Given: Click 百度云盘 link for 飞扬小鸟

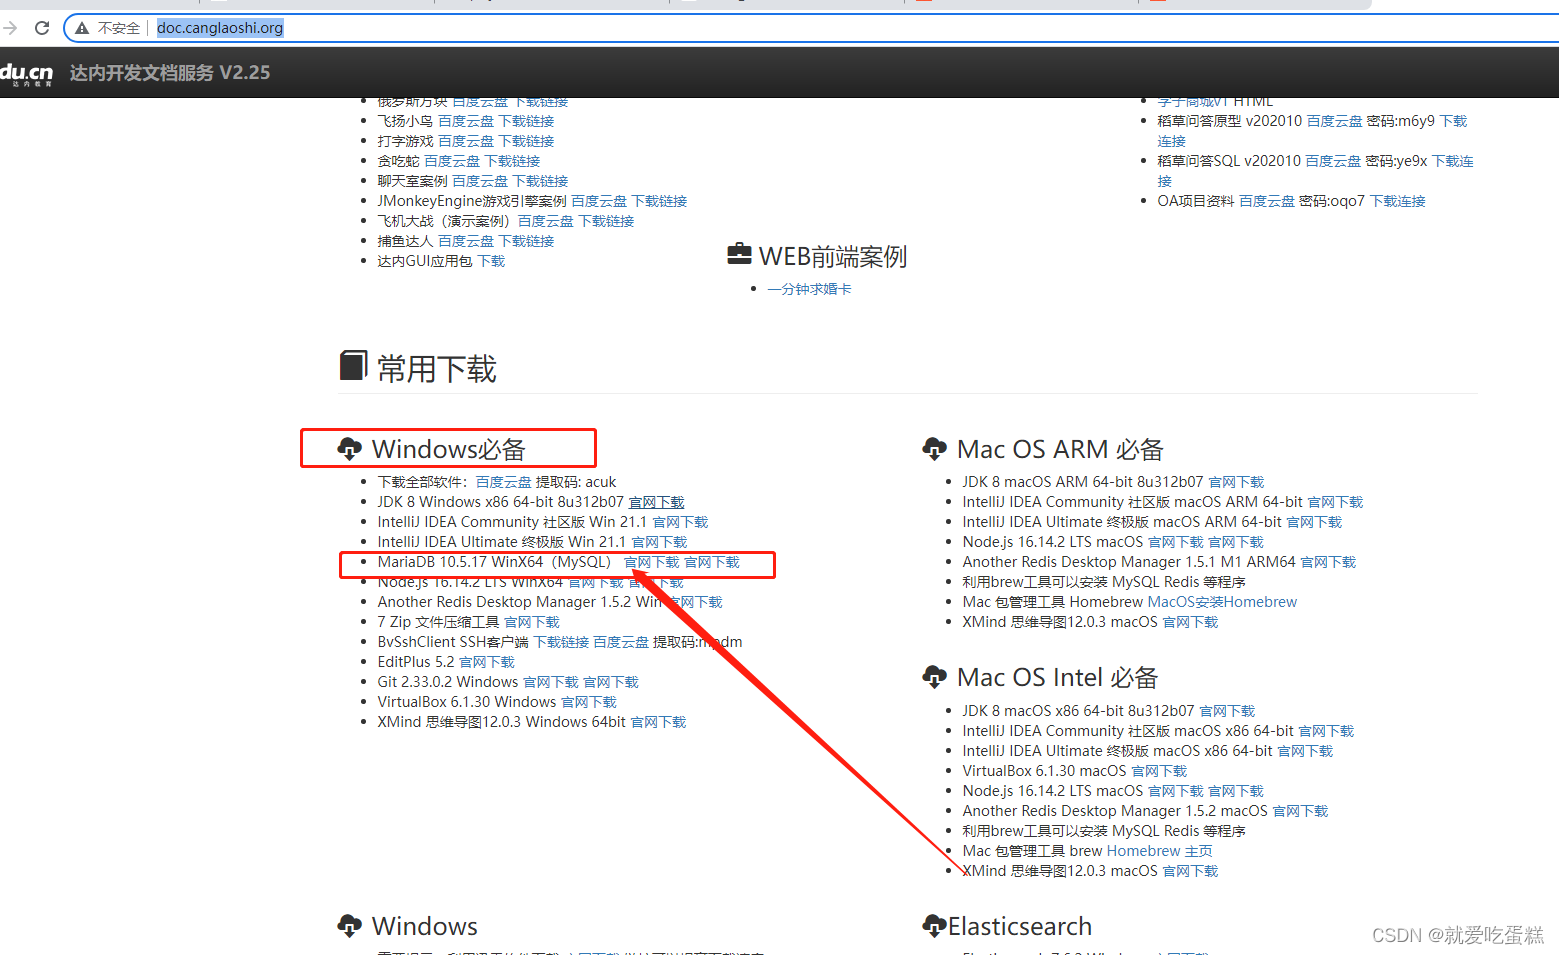Looking at the screenshot, I should coord(466,121).
